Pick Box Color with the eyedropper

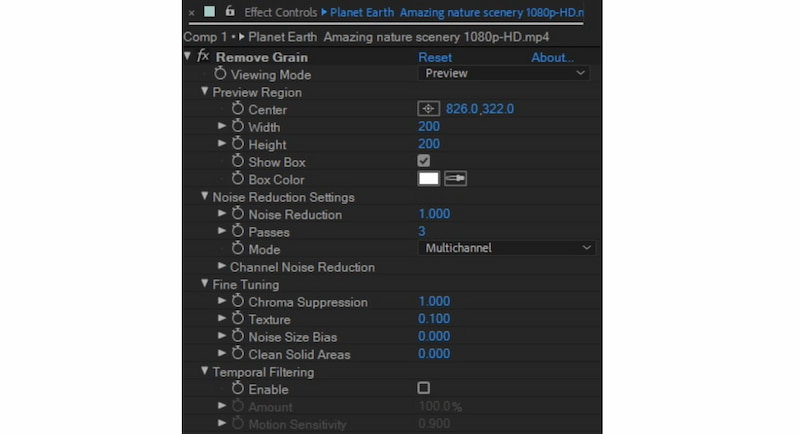455,178
